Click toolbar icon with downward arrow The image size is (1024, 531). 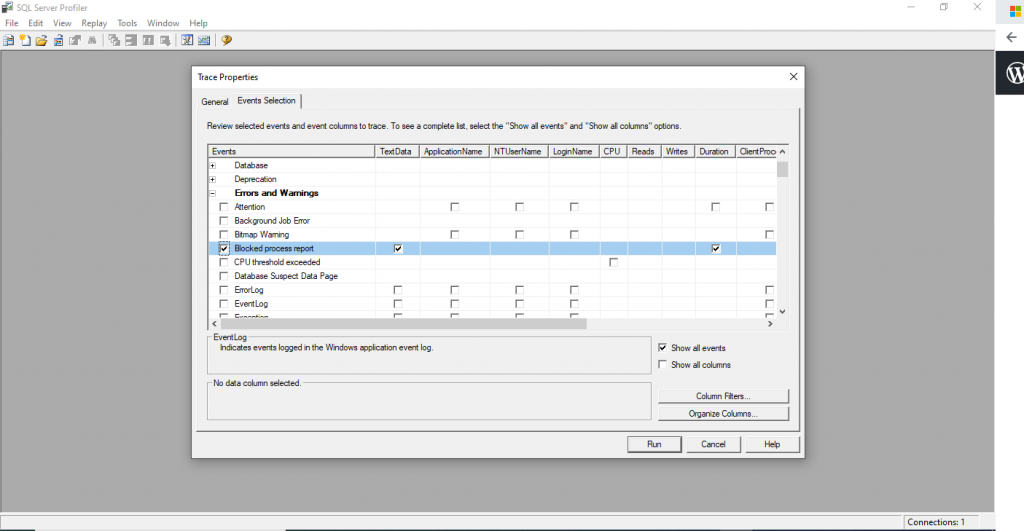tap(165, 40)
